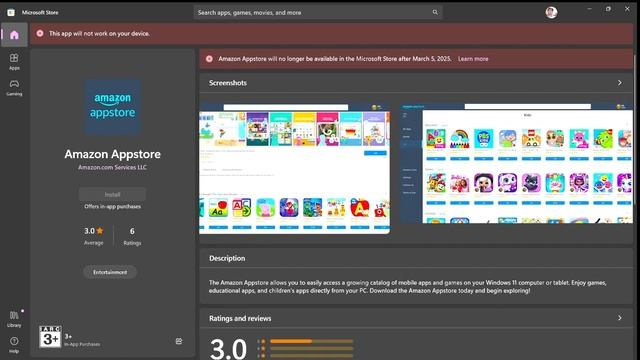The height and width of the screenshot is (360, 640).
Task: Click 'Offers in-app purchases' text
Action: coord(112,207)
